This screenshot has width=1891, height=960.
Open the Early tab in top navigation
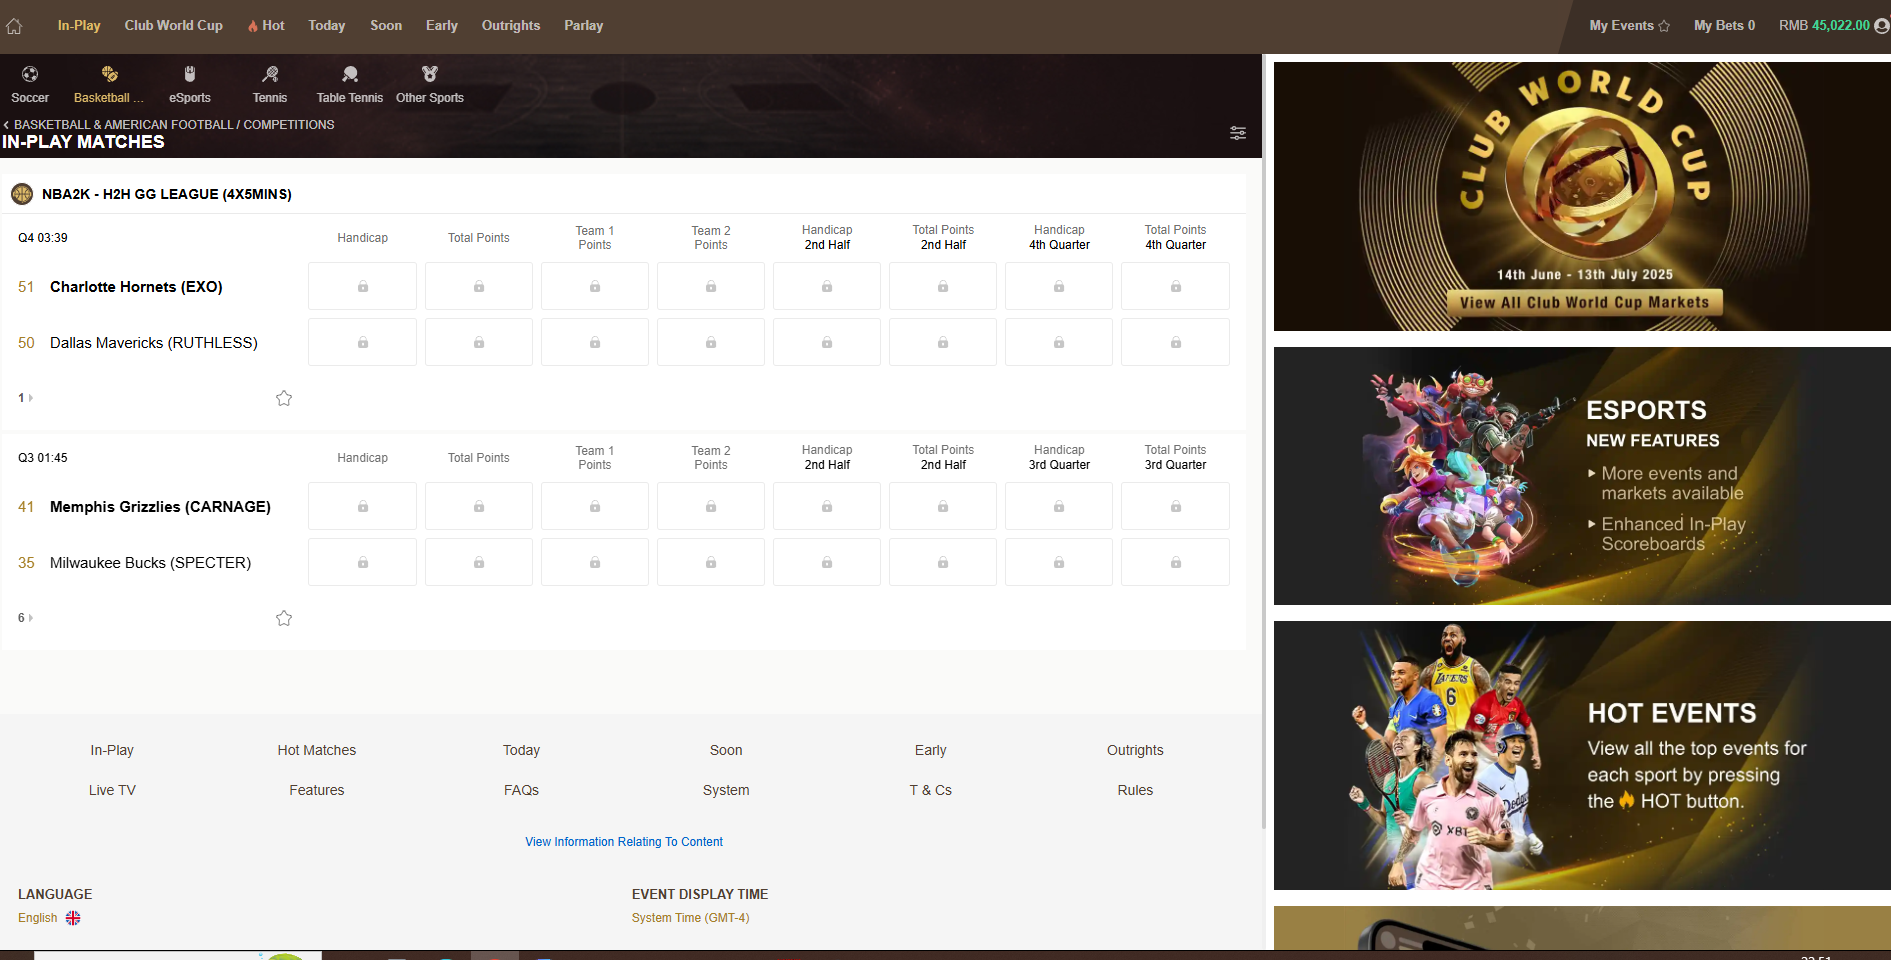click(x=442, y=26)
